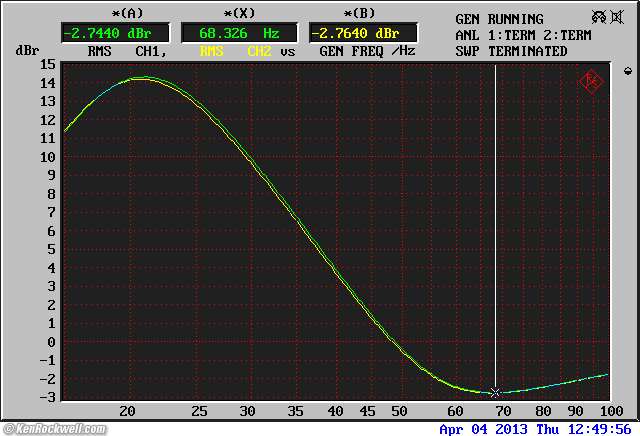Viewport: 640px width, 436px height.
Task: Click the red diamond icon on graph
Action: [x=591, y=80]
